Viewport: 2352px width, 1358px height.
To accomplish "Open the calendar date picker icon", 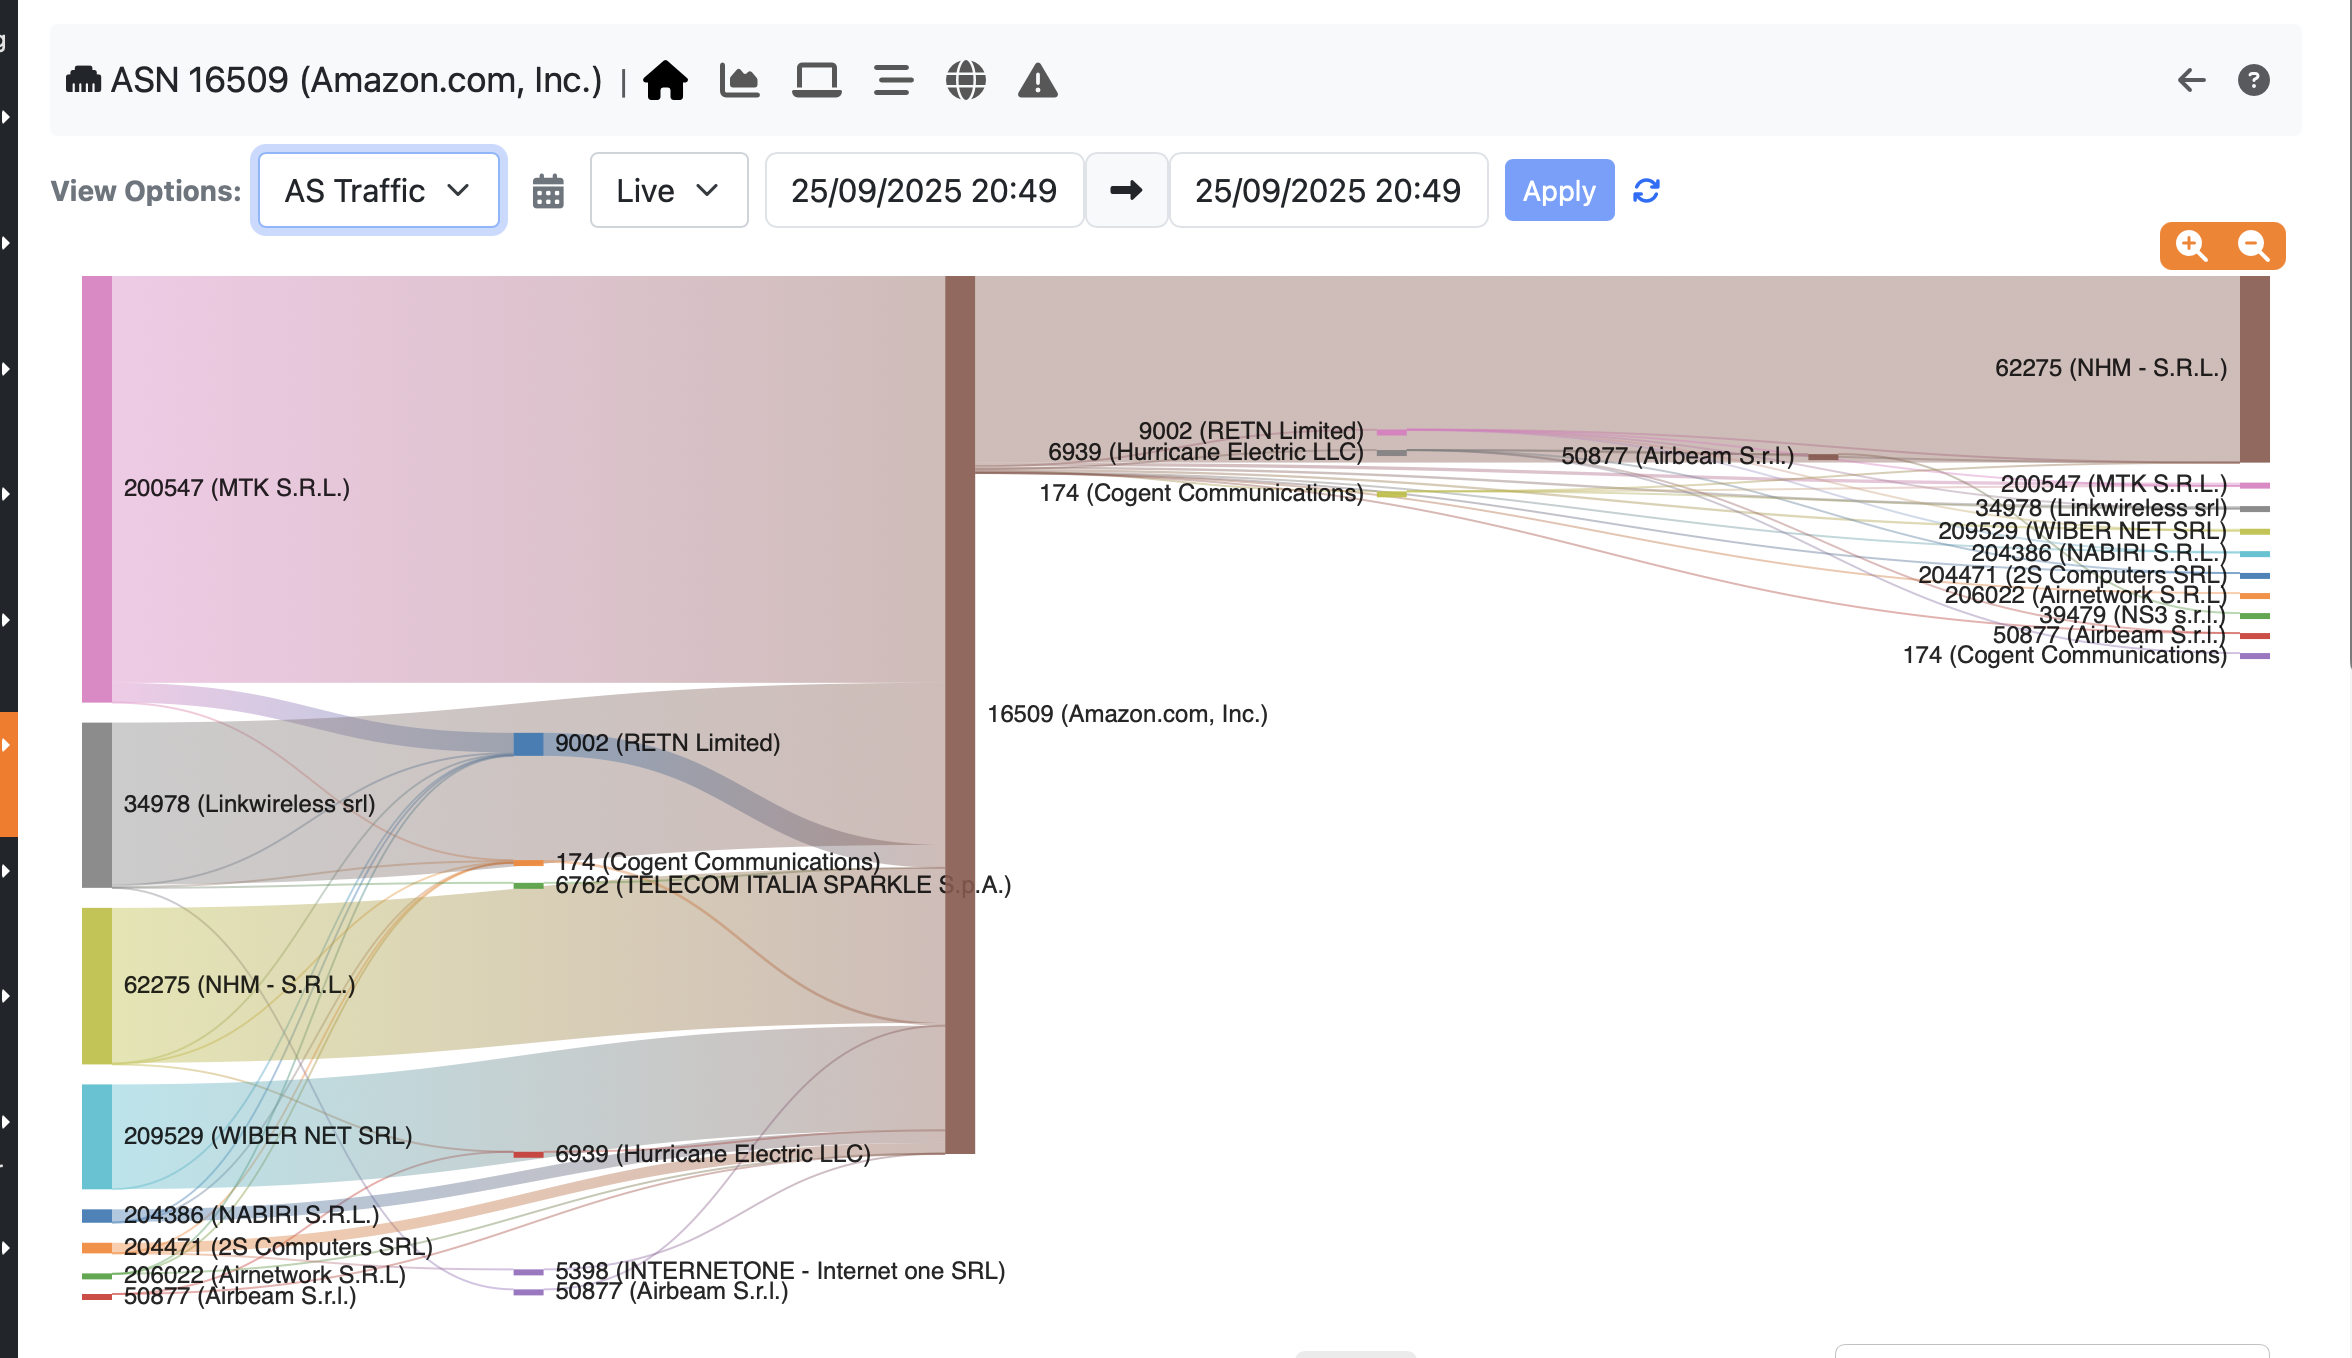I will point(548,191).
